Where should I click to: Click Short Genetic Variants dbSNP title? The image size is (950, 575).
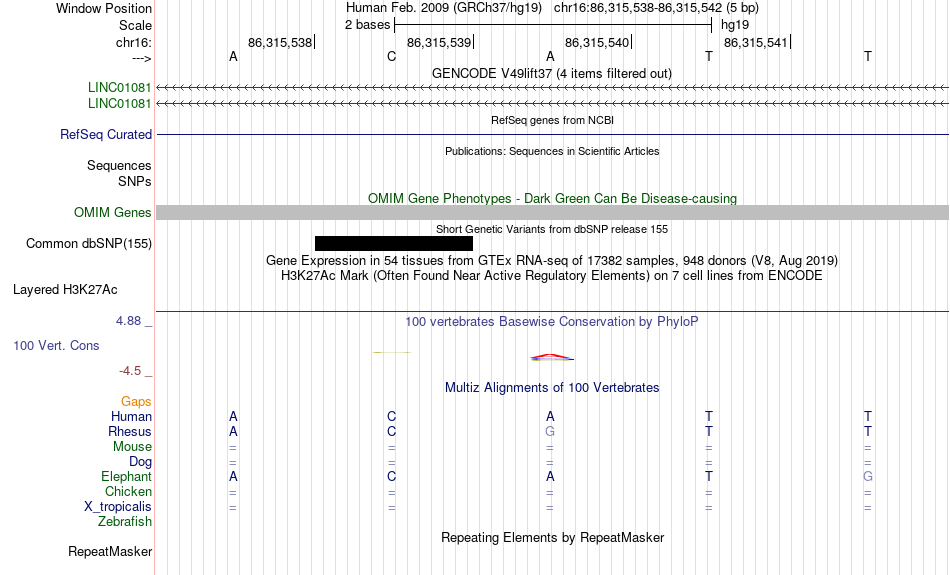pyautogui.click(x=552, y=229)
